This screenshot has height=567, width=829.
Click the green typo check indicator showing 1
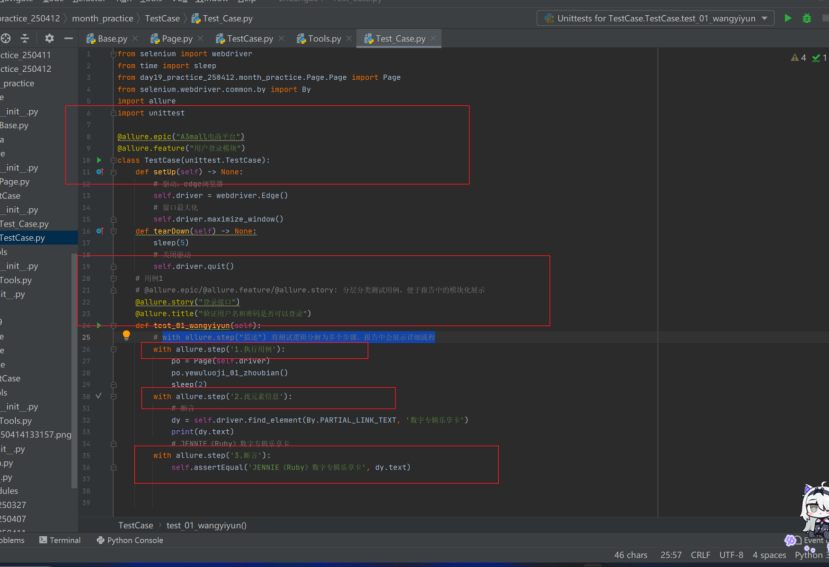819,58
